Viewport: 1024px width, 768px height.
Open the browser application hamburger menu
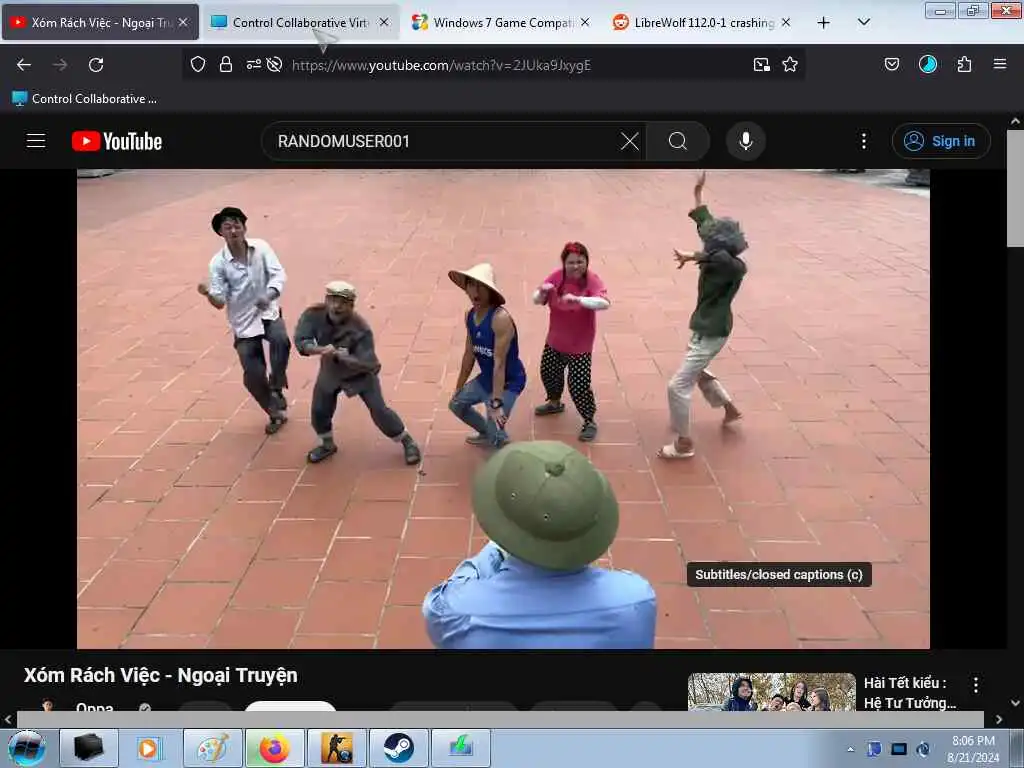(999, 64)
